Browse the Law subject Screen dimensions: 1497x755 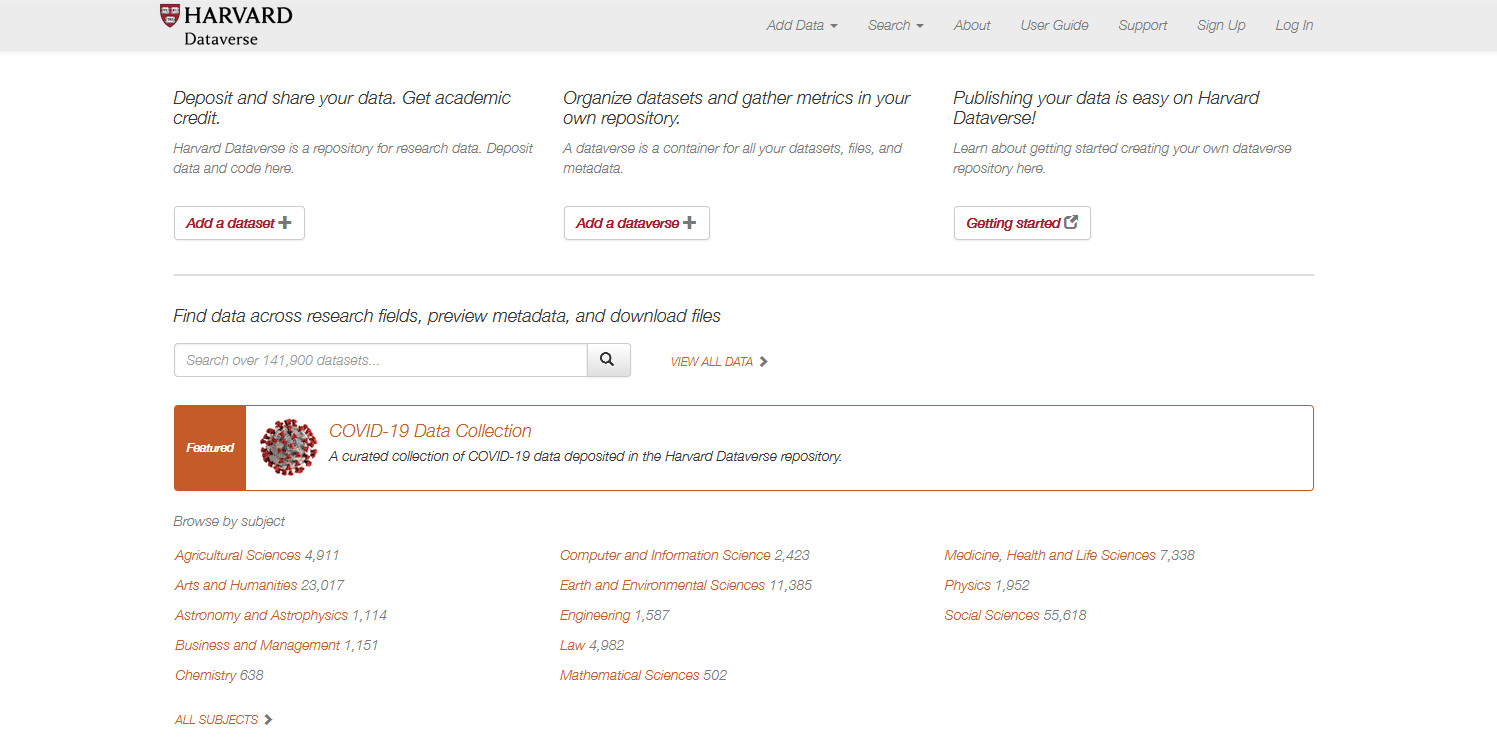(572, 645)
